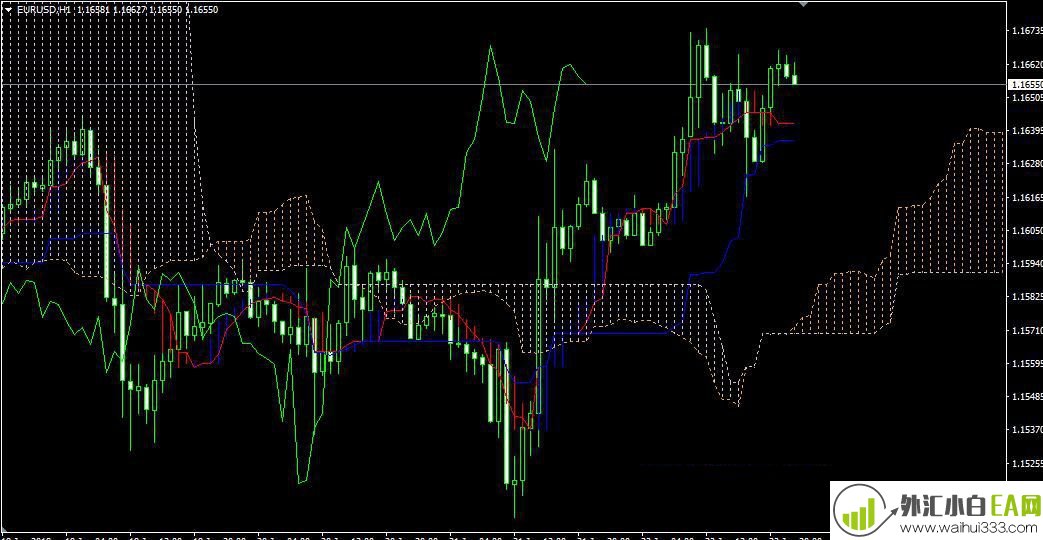The height and width of the screenshot is (540, 1043).
Task: Click the highlighted current price label 1.16550
Action: point(1026,84)
